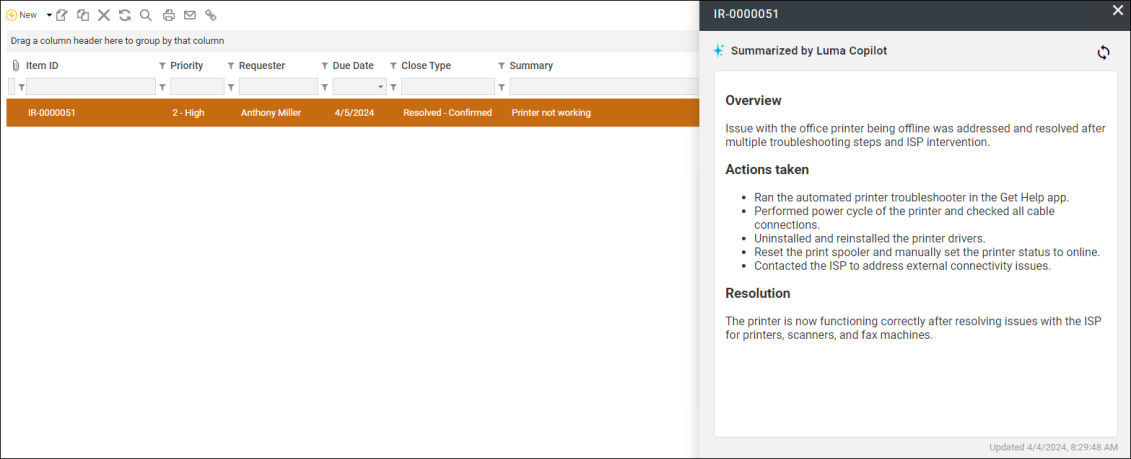Click the Link chain toolbar icon
Viewport: 1131px width, 459px height.
point(211,15)
